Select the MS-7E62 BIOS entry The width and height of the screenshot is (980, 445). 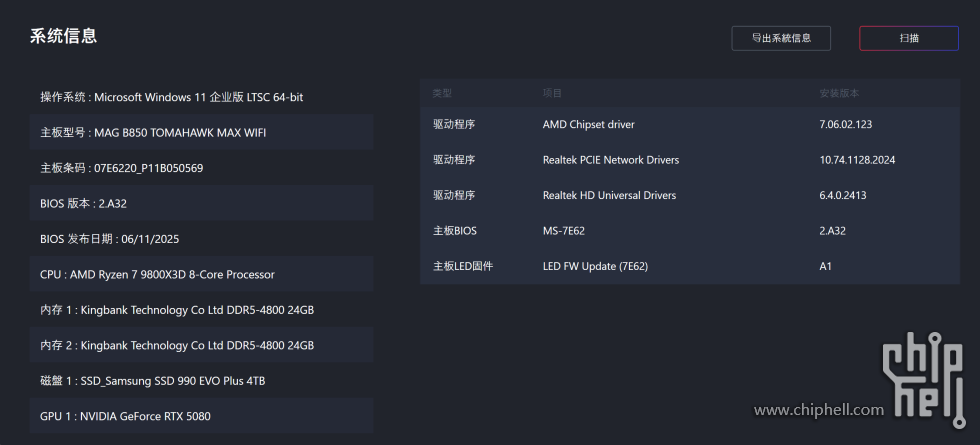click(564, 231)
